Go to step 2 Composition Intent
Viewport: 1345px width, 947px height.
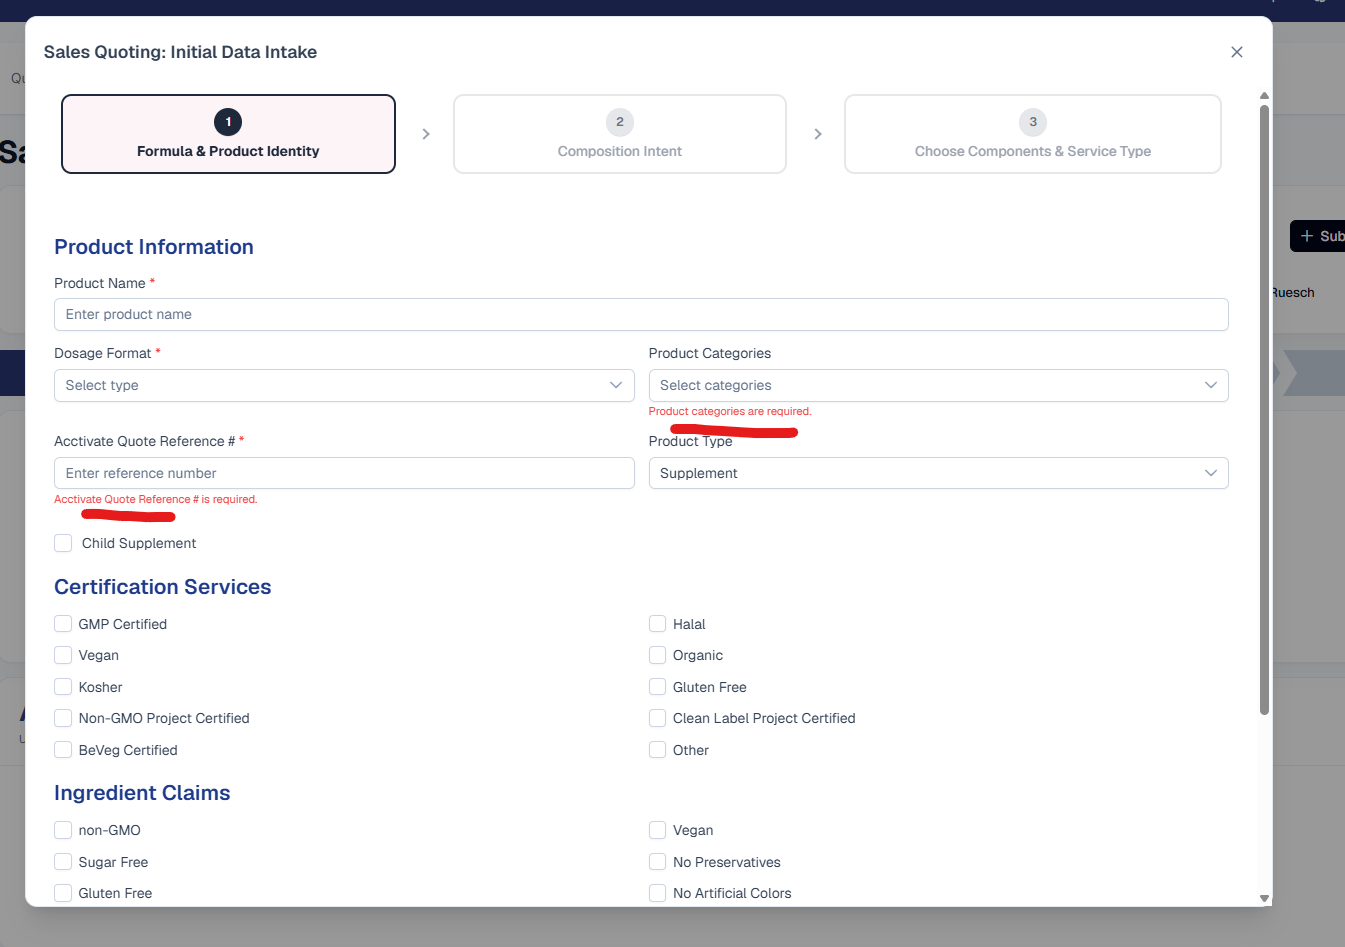(x=620, y=134)
